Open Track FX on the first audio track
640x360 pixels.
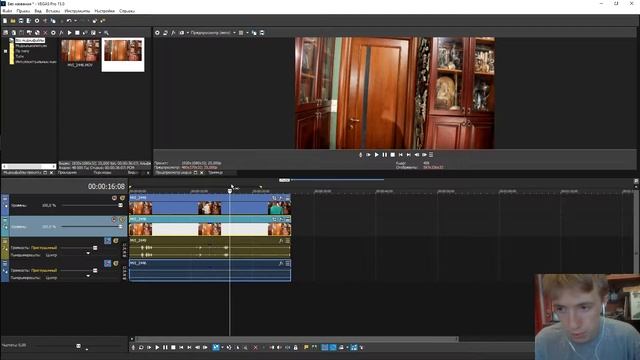point(116,241)
